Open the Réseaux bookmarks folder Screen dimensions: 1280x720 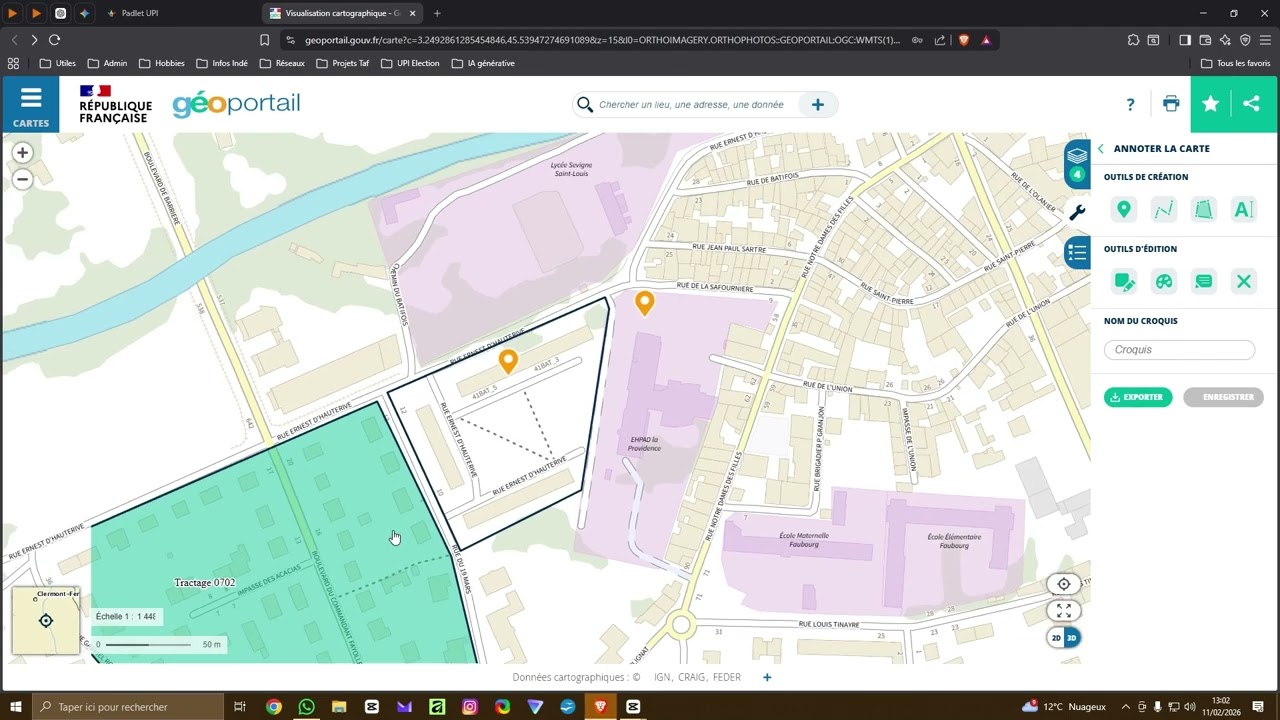coord(282,63)
